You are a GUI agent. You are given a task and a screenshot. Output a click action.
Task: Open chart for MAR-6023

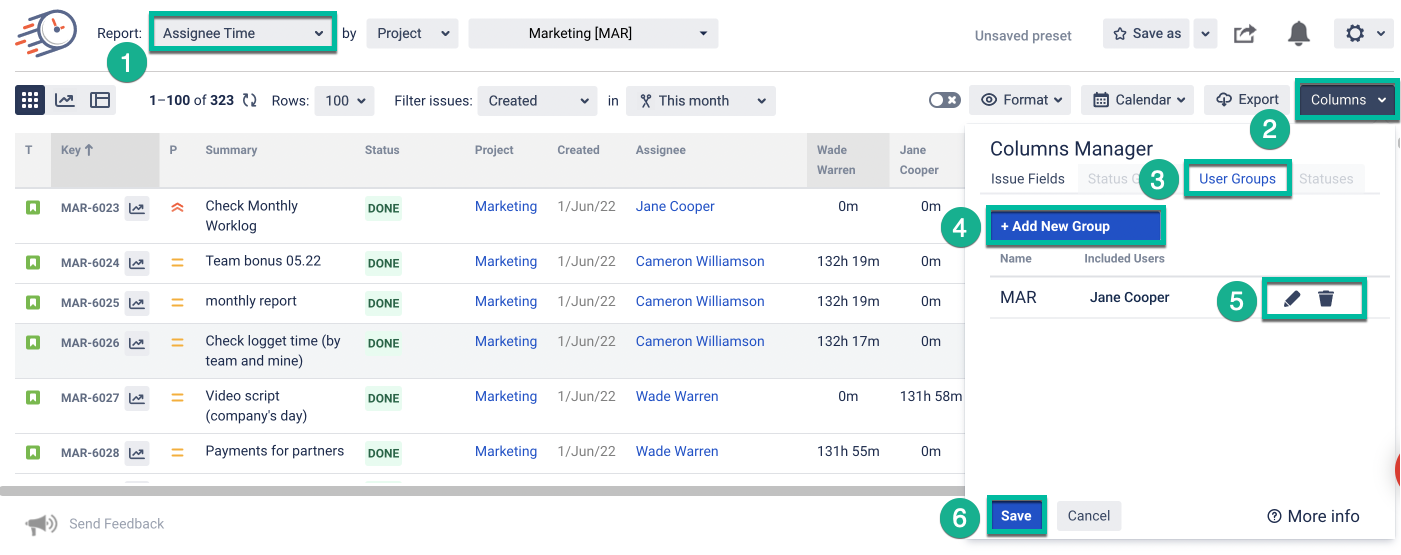click(137, 209)
